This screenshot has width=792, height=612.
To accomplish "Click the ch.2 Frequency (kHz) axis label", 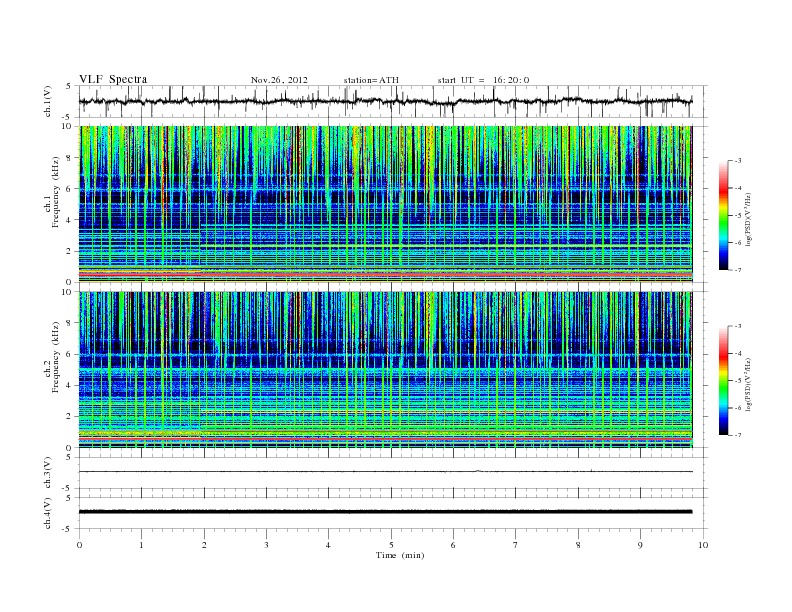I will tap(52, 357).
